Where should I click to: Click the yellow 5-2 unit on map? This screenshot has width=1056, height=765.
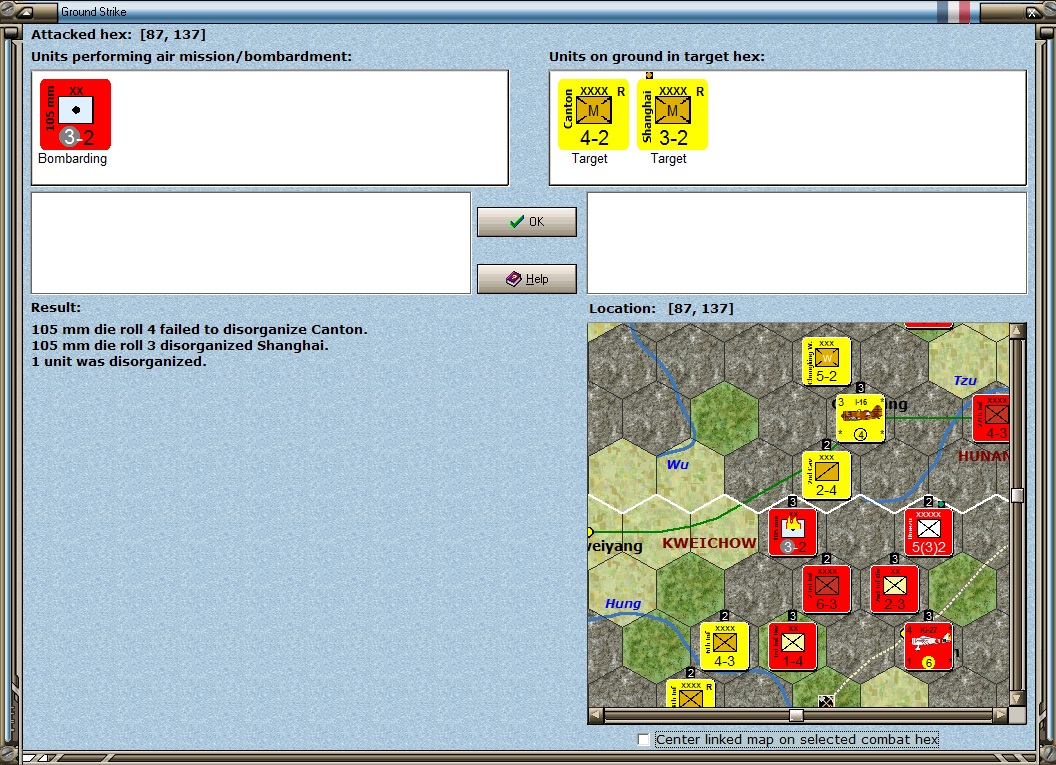[826, 362]
